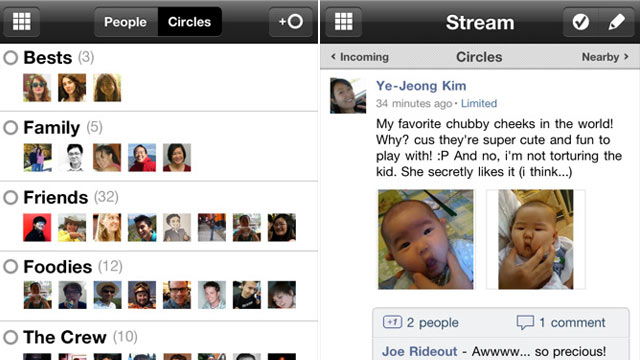The image size is (640, 360).
Task: Switch to the People tab
Action: 126,22
